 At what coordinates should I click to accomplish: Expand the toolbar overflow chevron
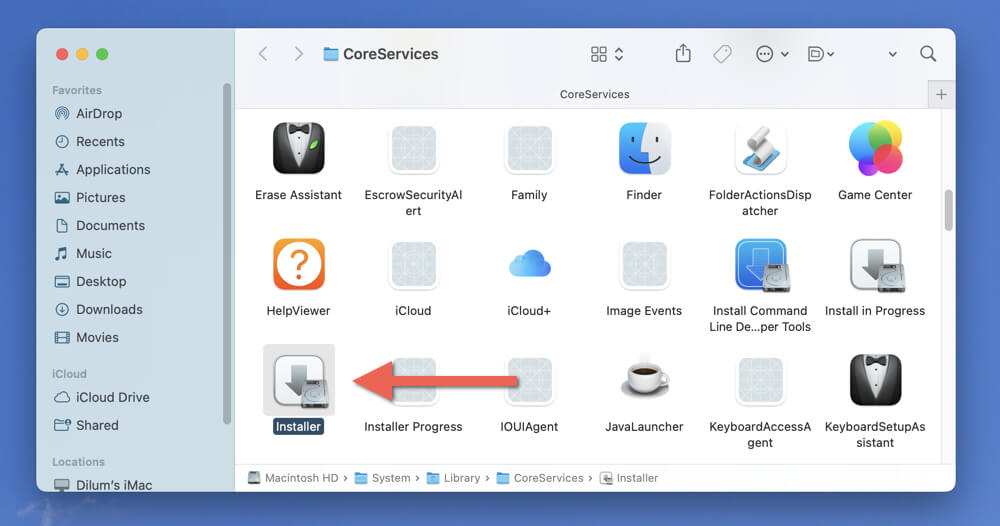point(893,54)
